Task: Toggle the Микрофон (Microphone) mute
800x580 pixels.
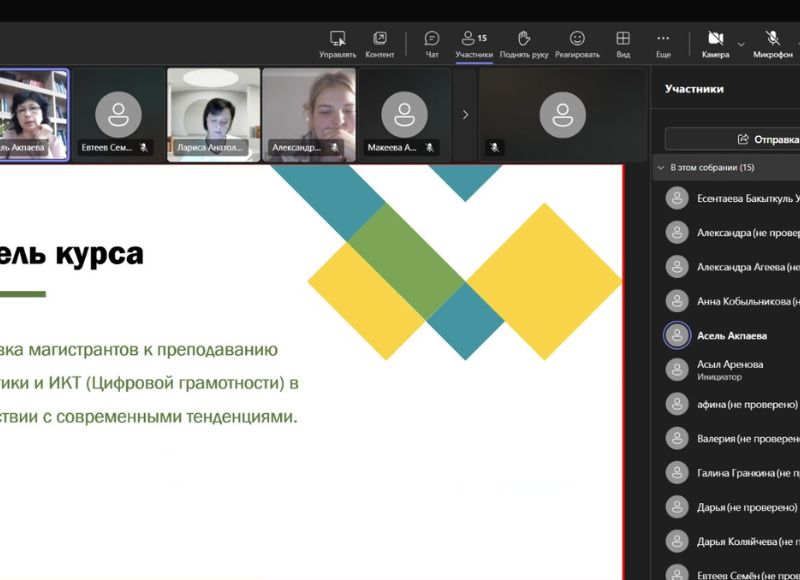Action: click(772, 44)
